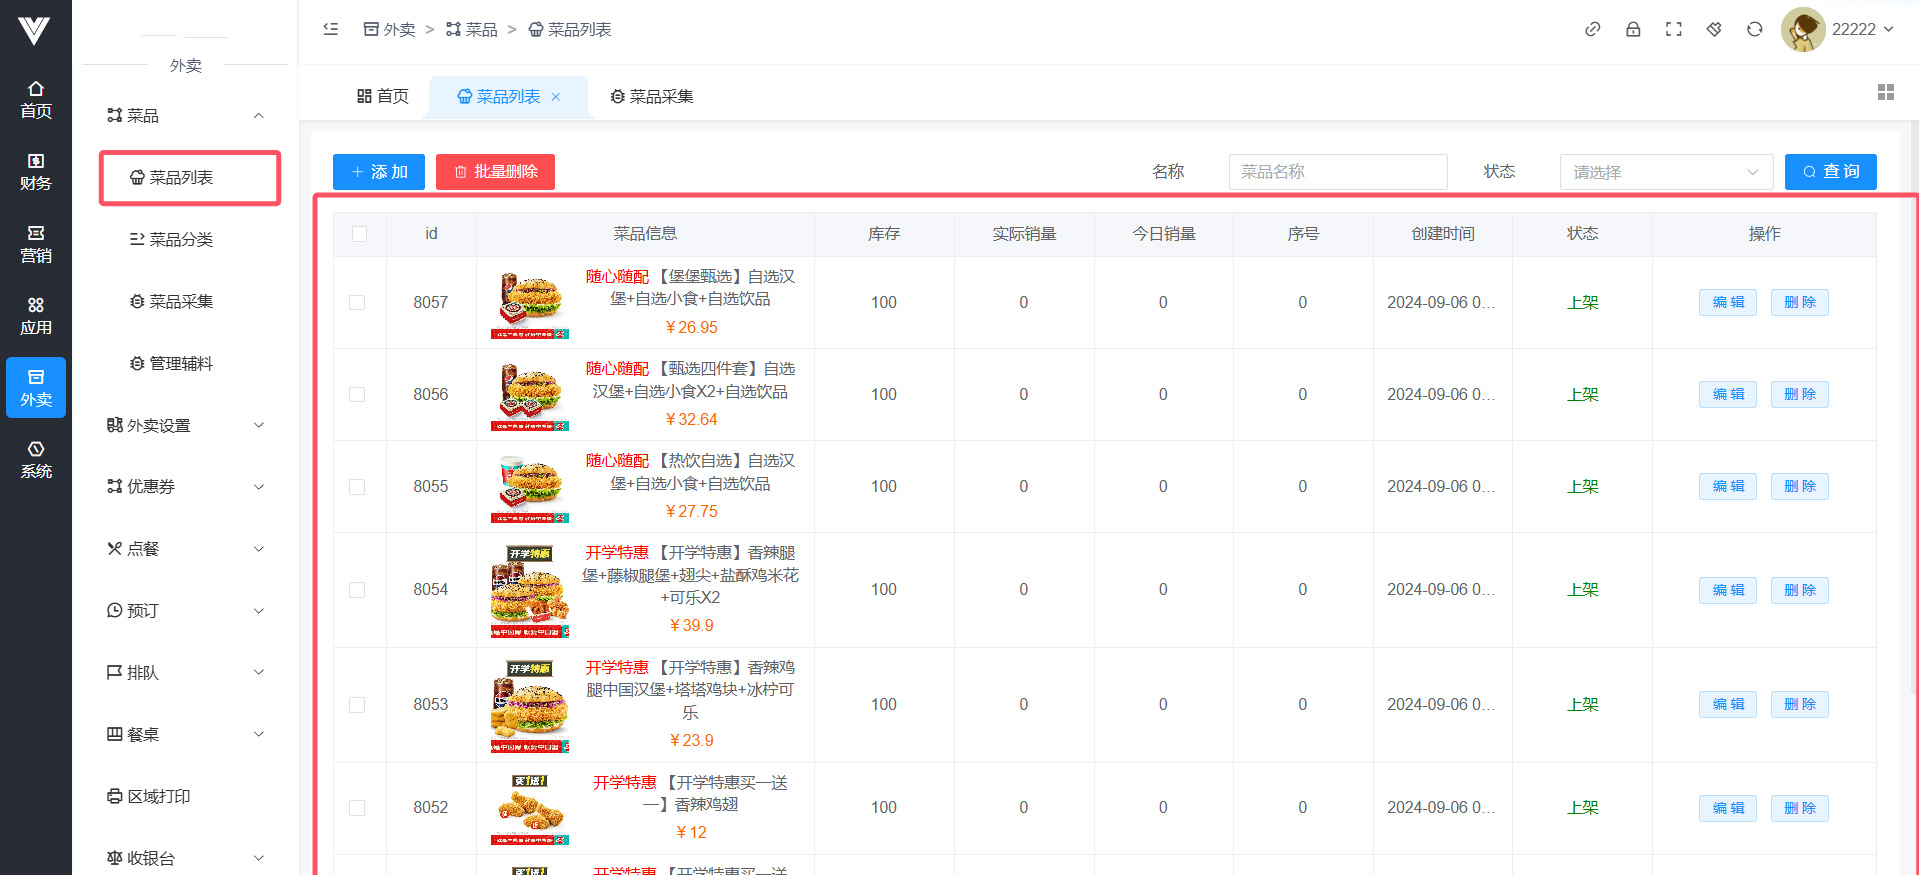Expand the 外卖设置 sidebar menu

coord(186,425)
